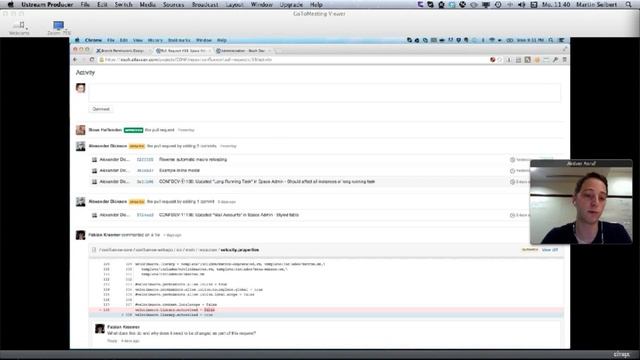Open the commit hash link for 'Example inline modal'
The height and width of the screenshot is (360, 640).
coord(145,171)
